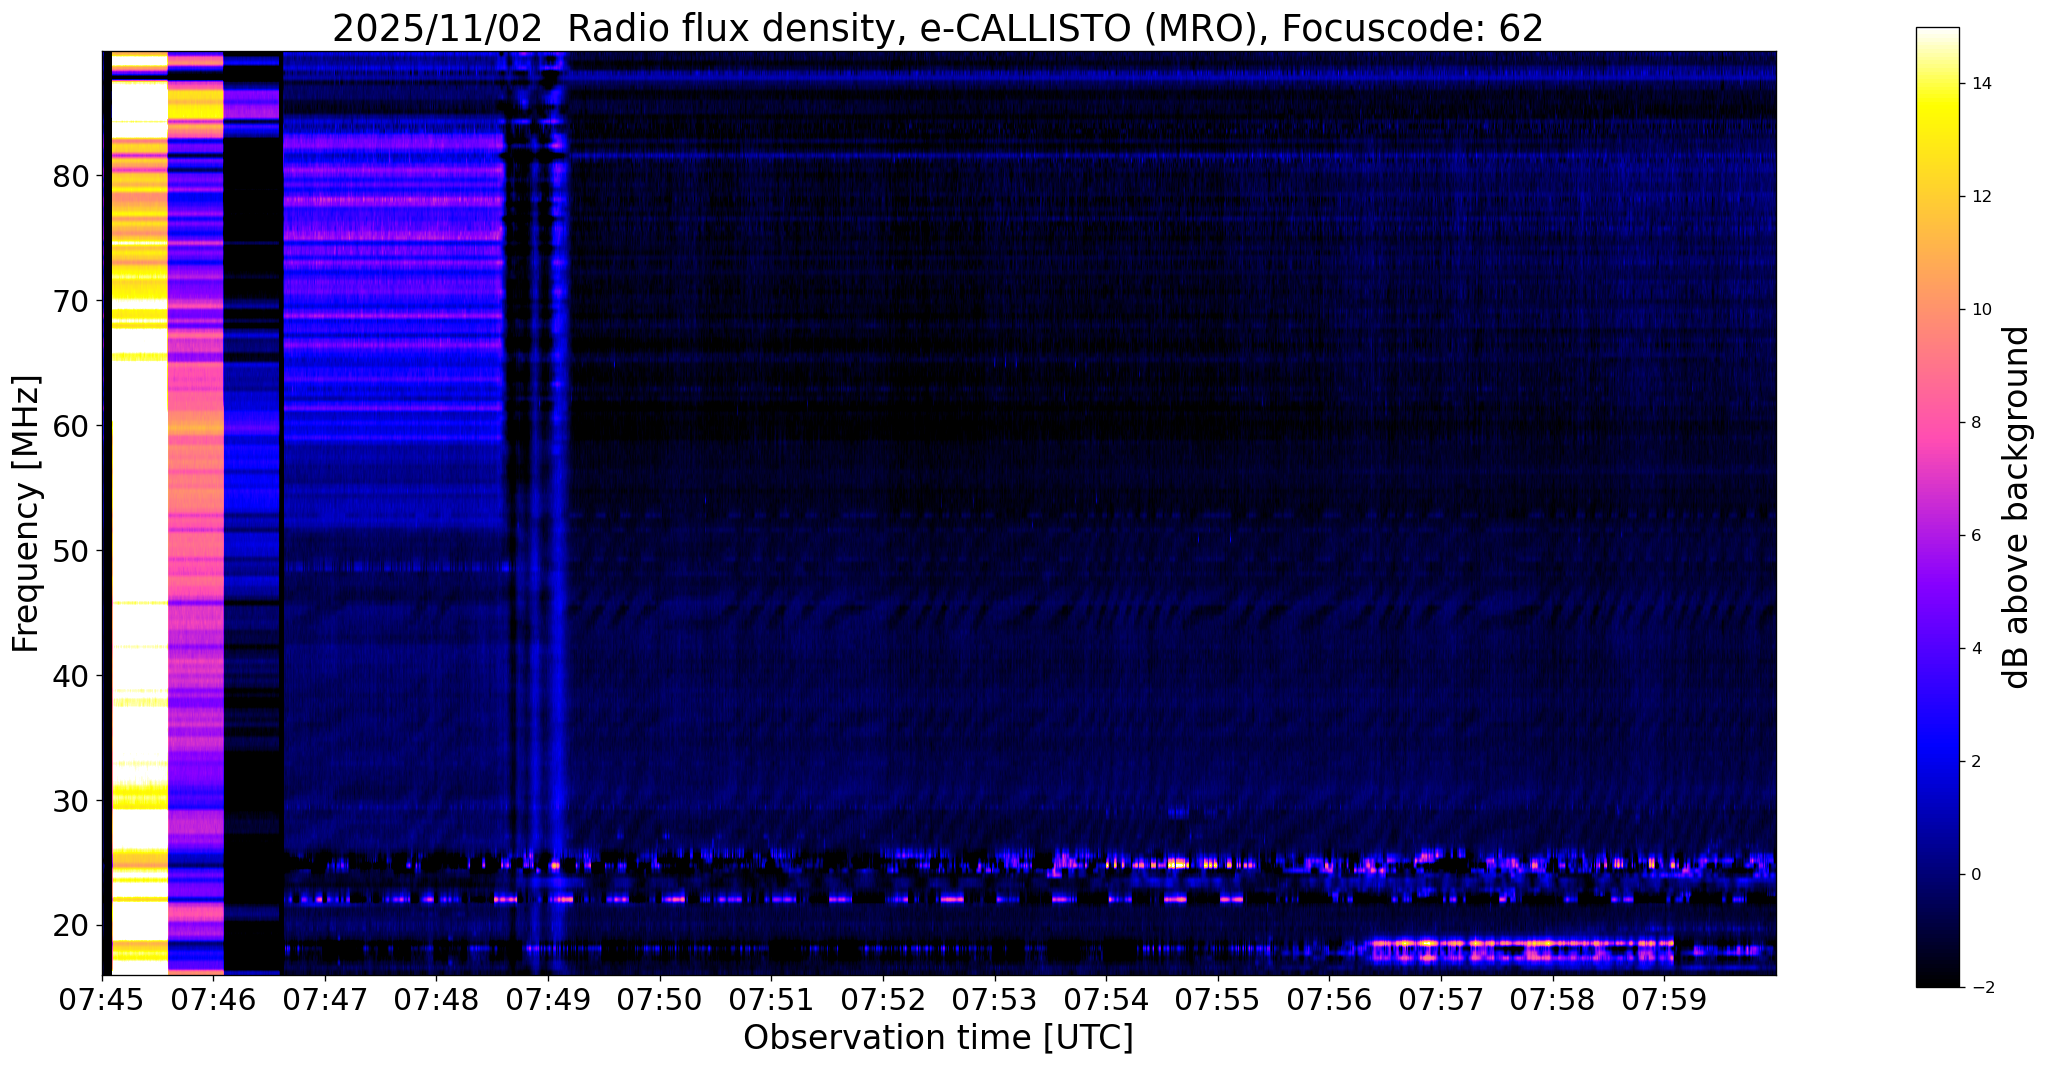
Task: Click the 07:53 time tick label
Action: tap(994, 999)
